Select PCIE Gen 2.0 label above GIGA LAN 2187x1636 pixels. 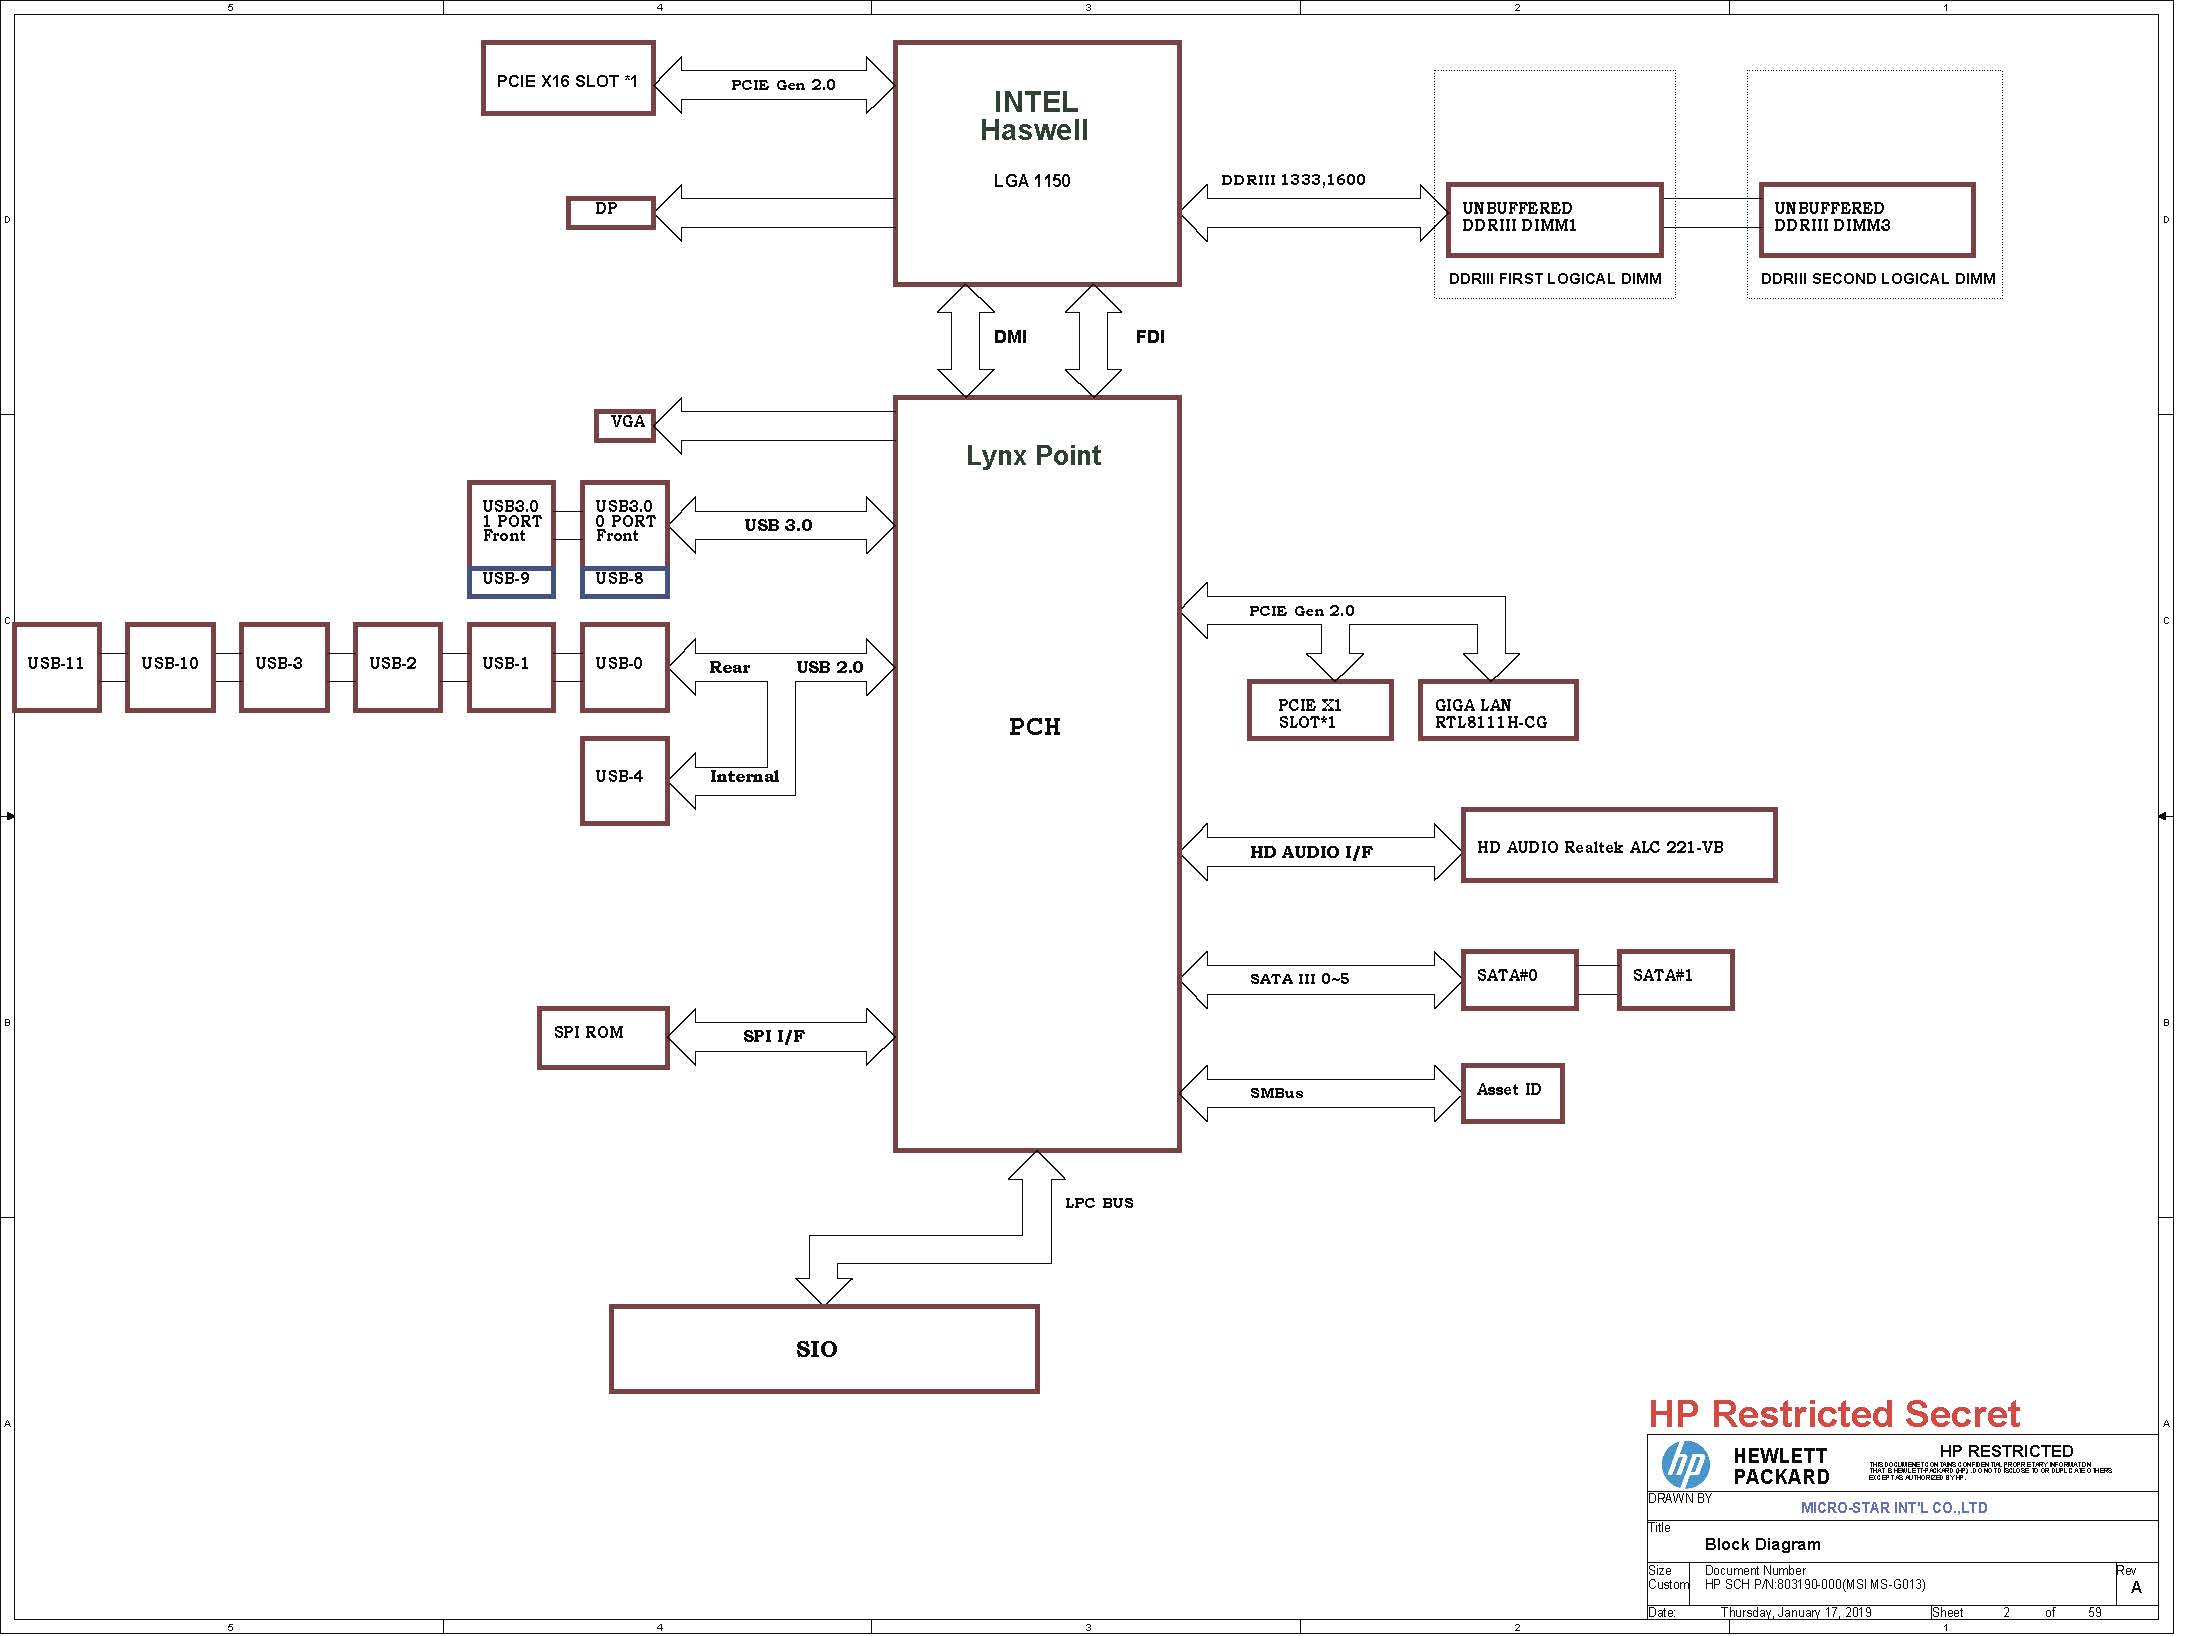click(x=1301, y=611)
